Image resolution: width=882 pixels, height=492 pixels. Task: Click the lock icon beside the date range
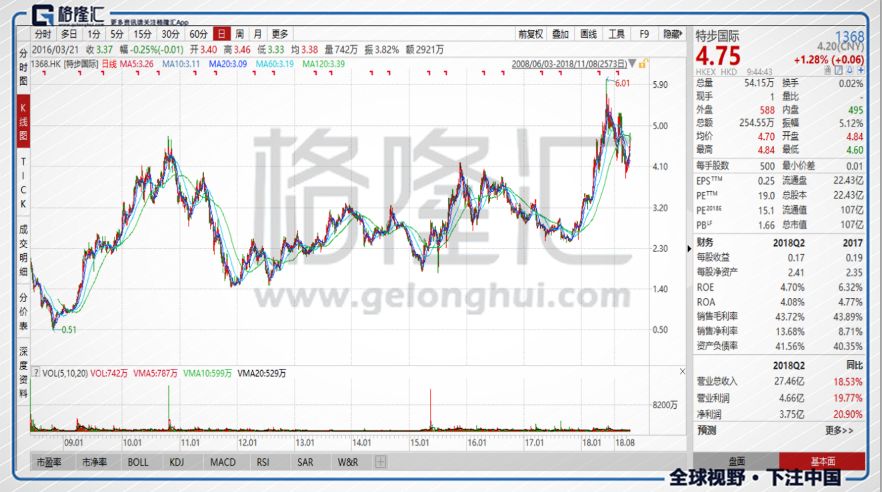(642, 64)
